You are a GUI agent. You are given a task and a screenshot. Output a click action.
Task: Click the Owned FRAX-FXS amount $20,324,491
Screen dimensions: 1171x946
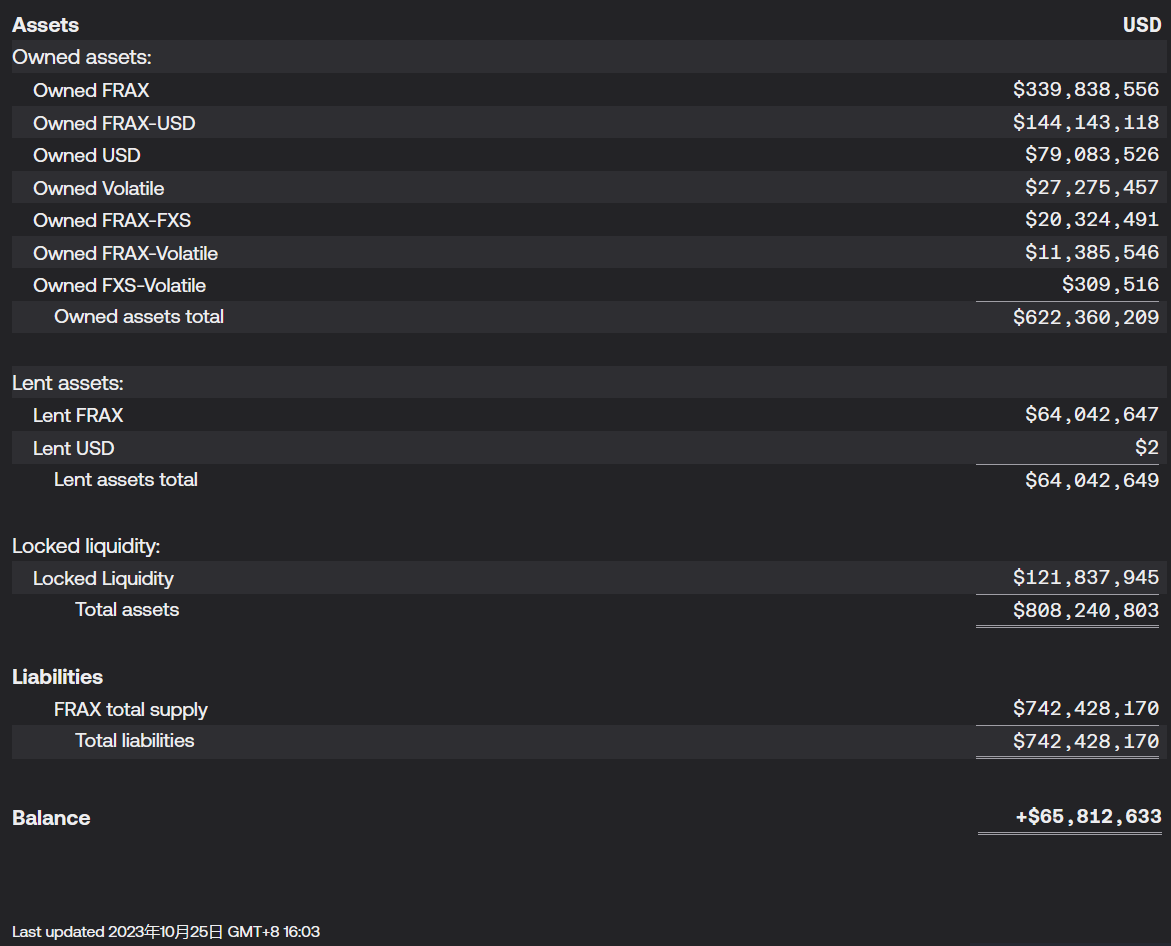click(x=1091, y=220)
